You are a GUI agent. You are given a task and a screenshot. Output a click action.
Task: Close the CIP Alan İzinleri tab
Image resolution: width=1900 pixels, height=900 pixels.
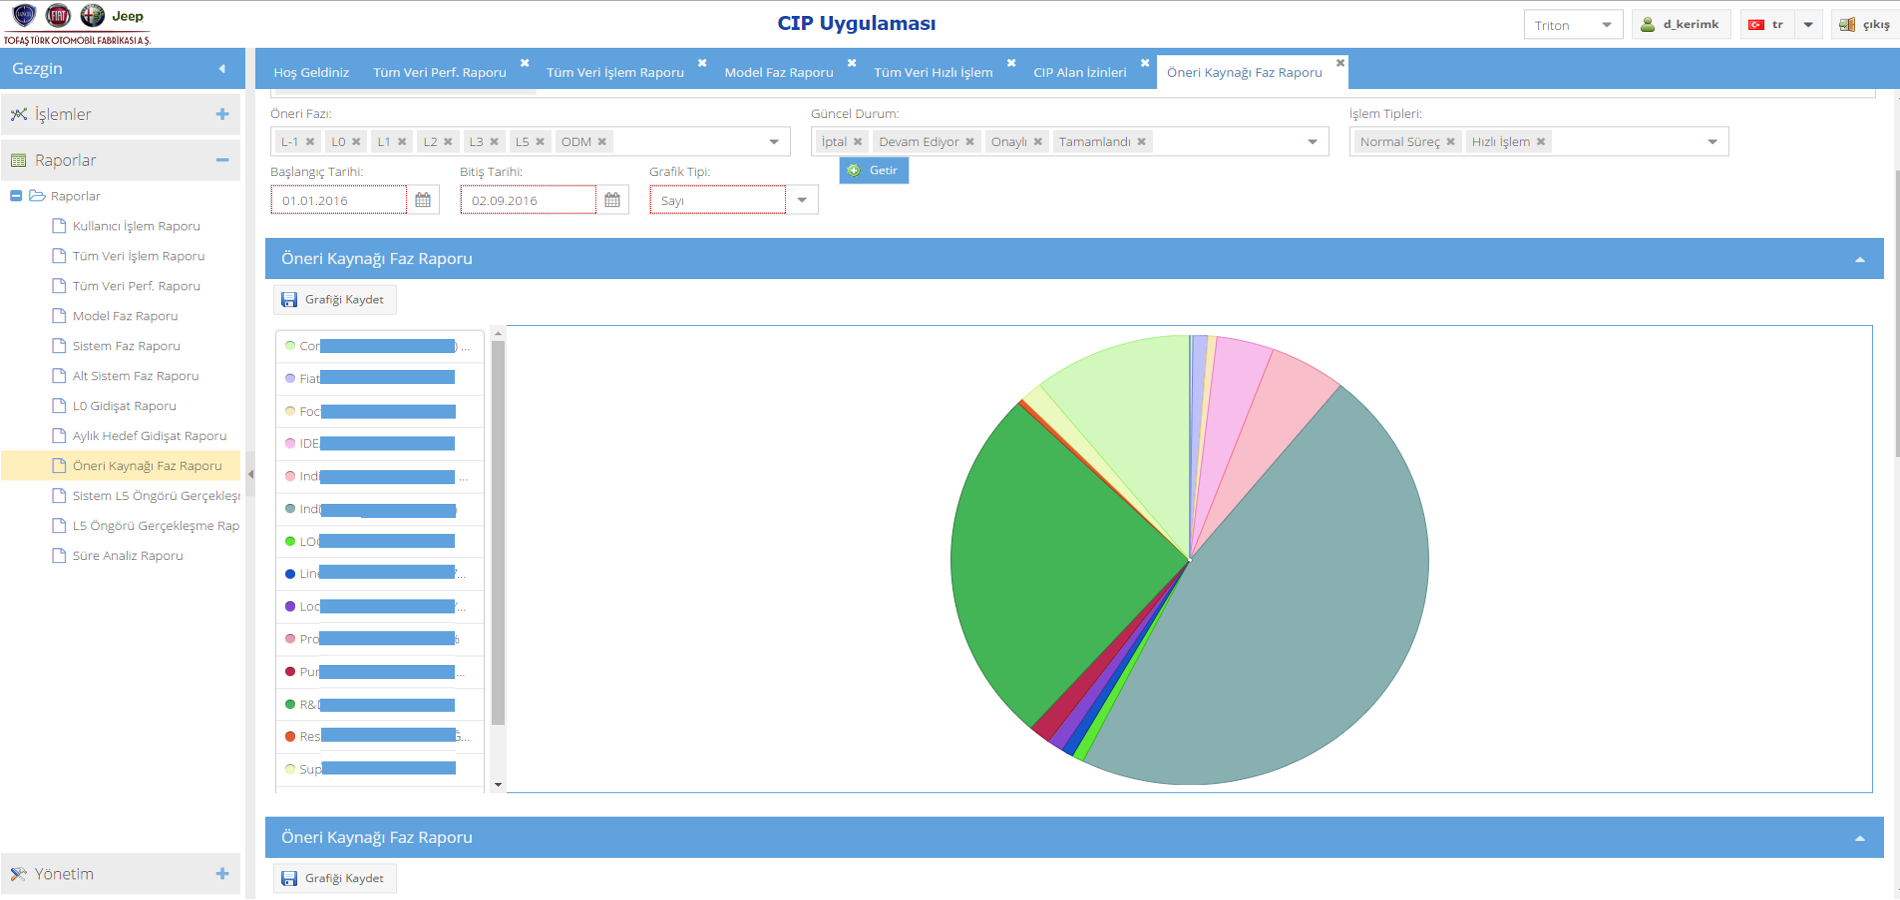pyautogui.click(x=1145, y=63)
